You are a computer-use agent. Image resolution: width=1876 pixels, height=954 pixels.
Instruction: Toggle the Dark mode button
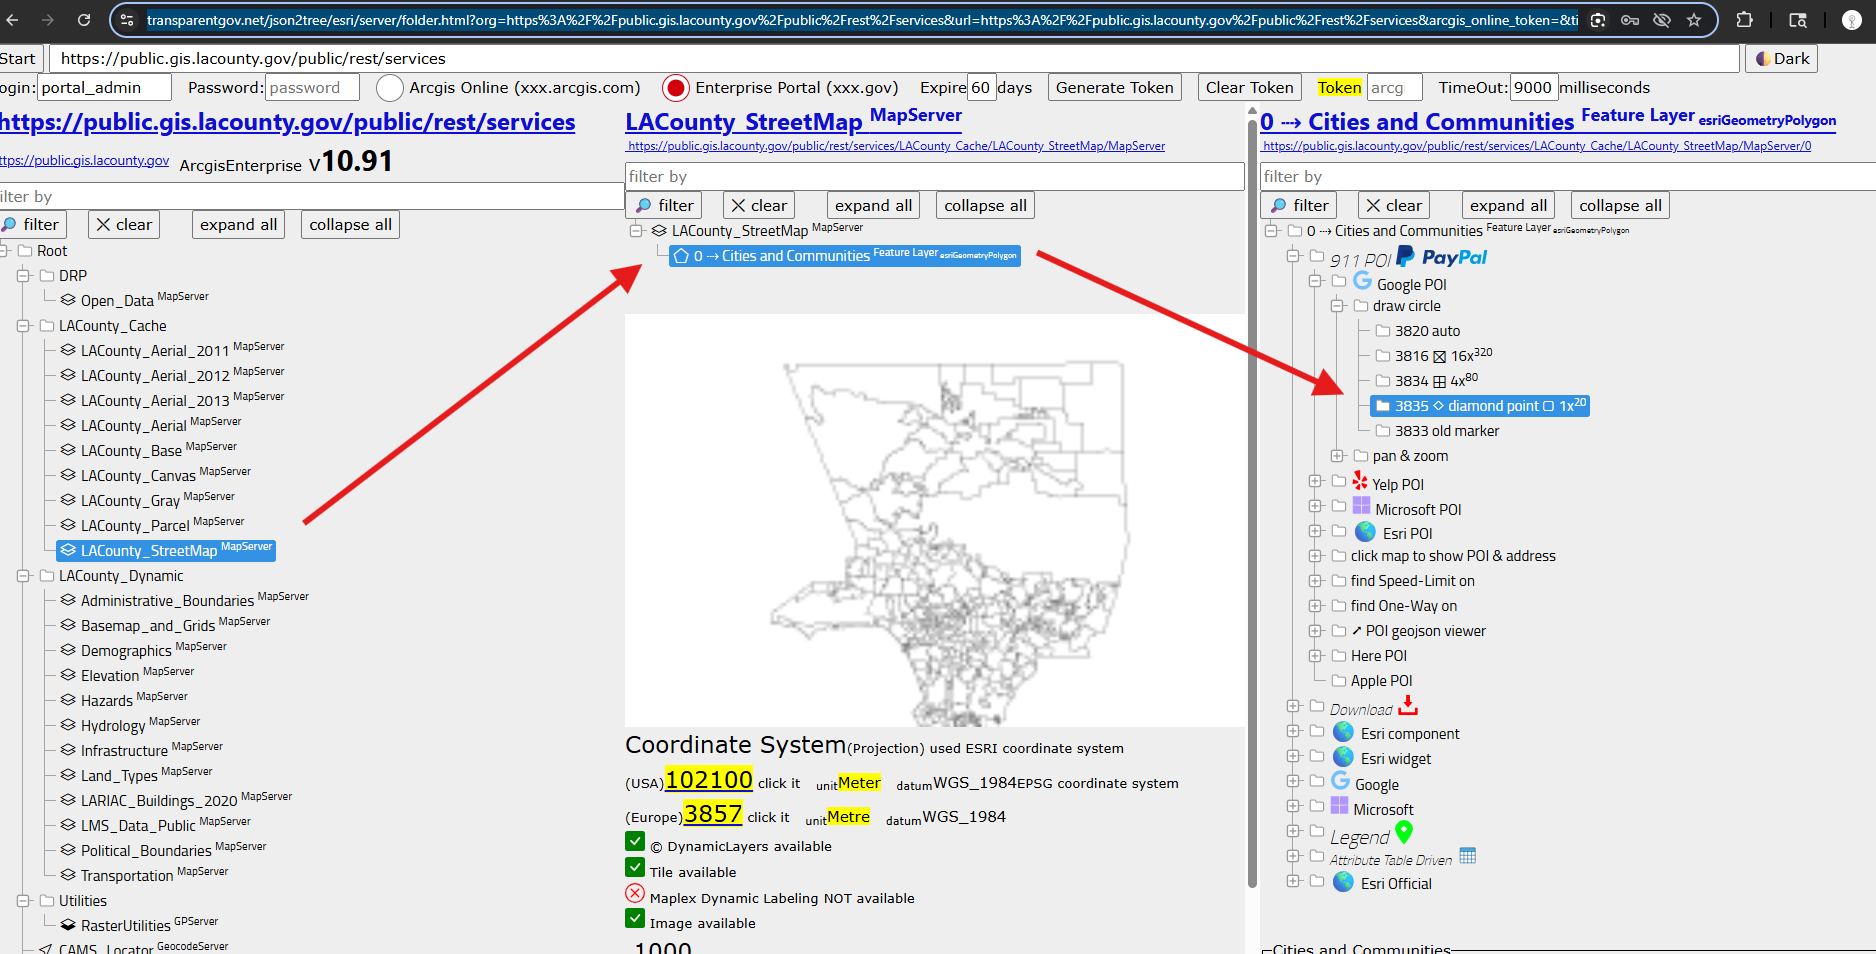point(1782,59)
